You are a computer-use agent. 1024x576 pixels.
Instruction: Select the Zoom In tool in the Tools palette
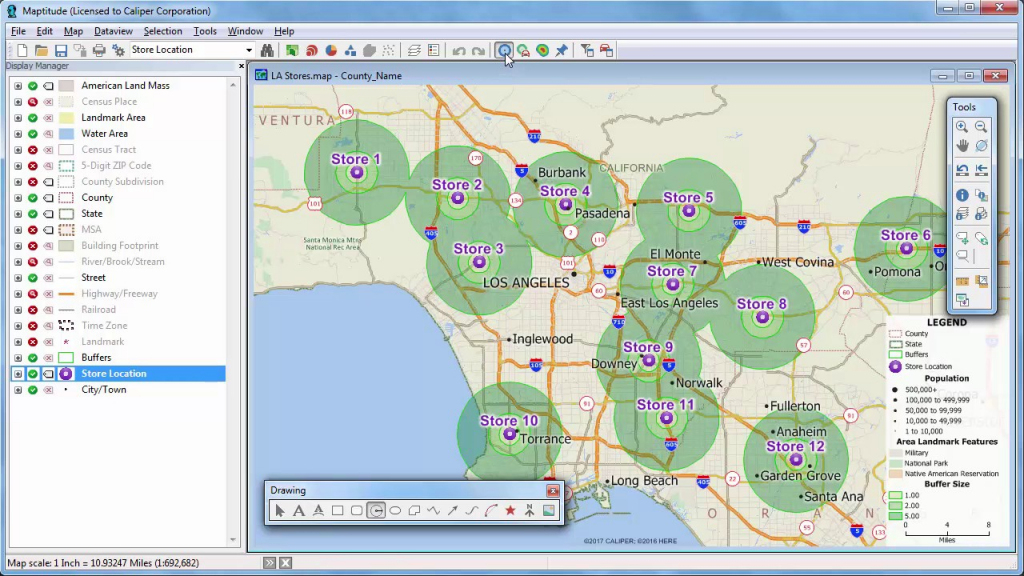click(x=962, y=127)
